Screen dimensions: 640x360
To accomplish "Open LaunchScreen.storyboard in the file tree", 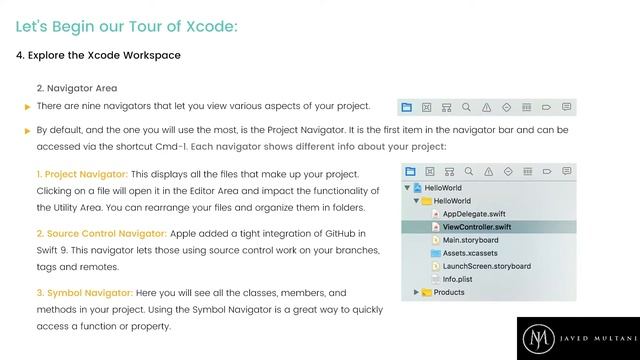I will tap(489, 266).
